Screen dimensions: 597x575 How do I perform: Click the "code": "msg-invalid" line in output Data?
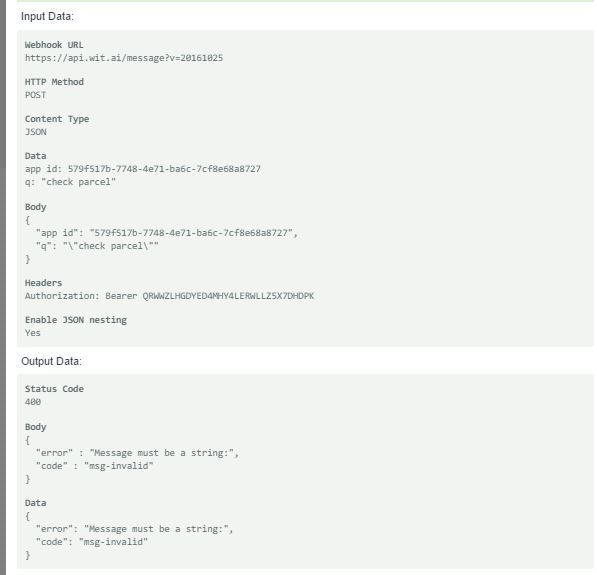pyautogui.click(x=91, y=541)
